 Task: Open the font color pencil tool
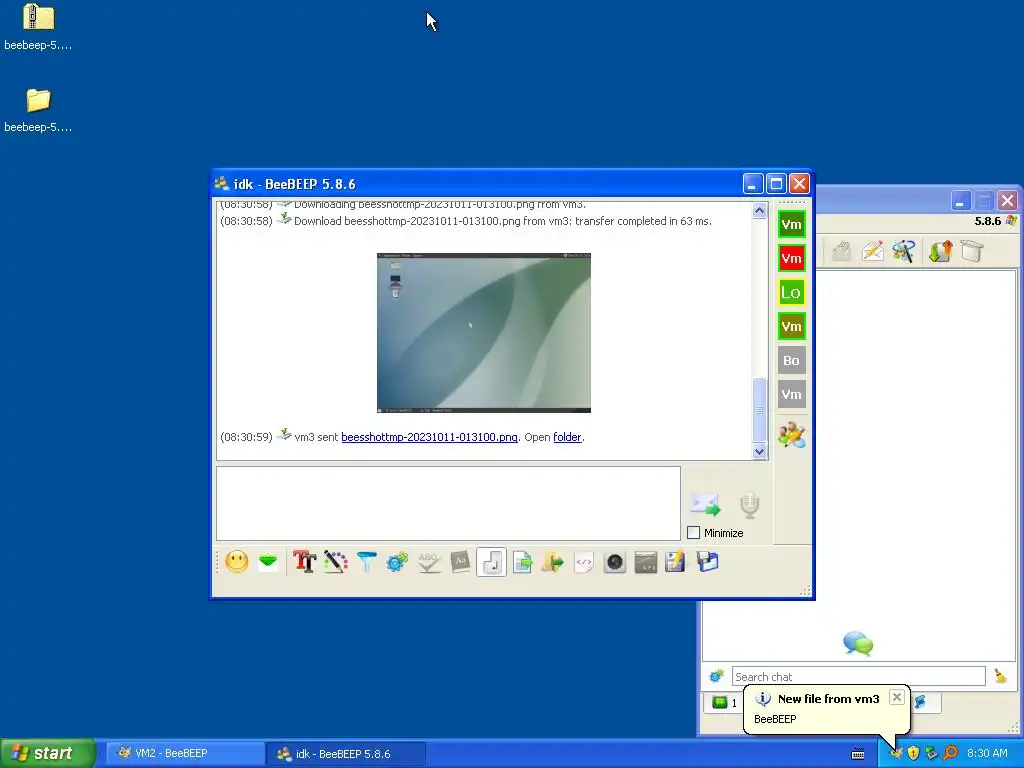click(336, 562)
